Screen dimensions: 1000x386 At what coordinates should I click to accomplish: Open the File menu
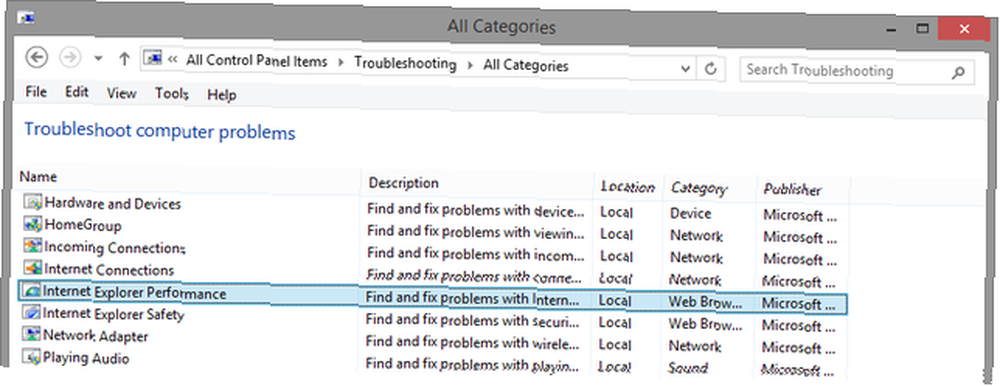[x=36, y=92]
